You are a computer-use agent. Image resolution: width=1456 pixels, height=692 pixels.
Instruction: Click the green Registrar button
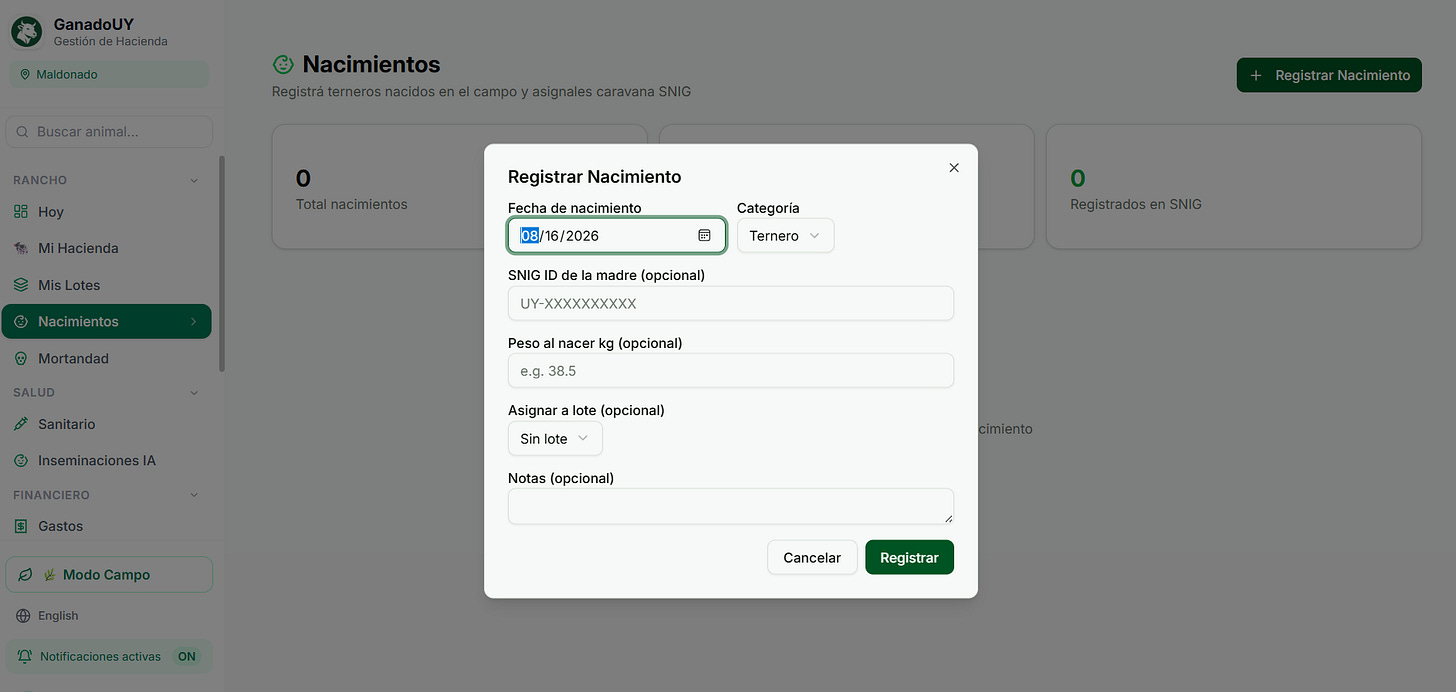(909, 558)
